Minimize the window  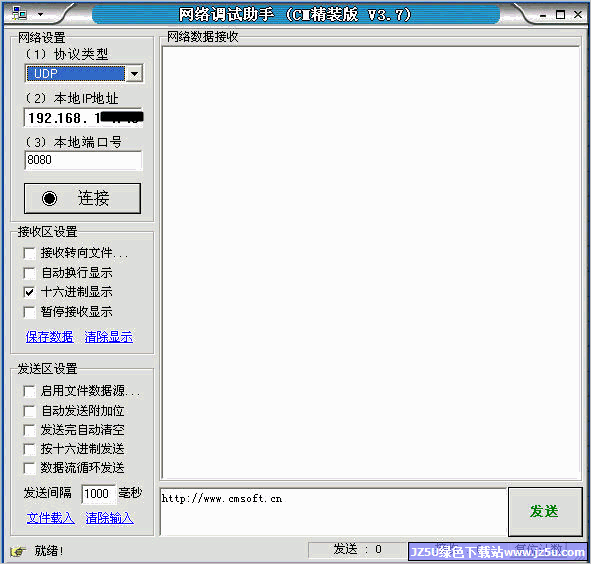[543, 15]
